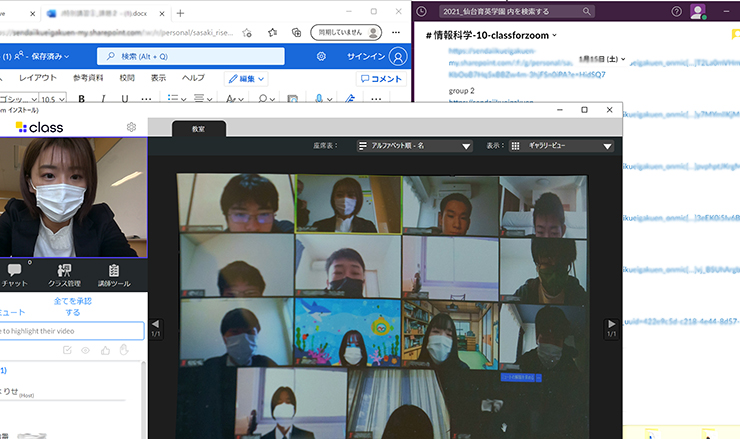Image resolution: width=740 pixels, height=439 pixels.
Task: Click the Dictate microphone icon in Word
Action: click(319, 98)
